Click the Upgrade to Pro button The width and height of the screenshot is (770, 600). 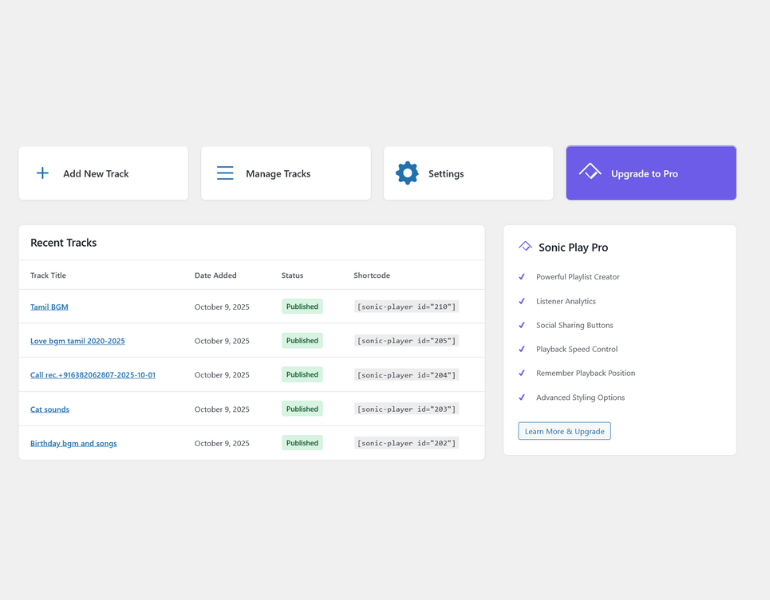pos(651,173)
